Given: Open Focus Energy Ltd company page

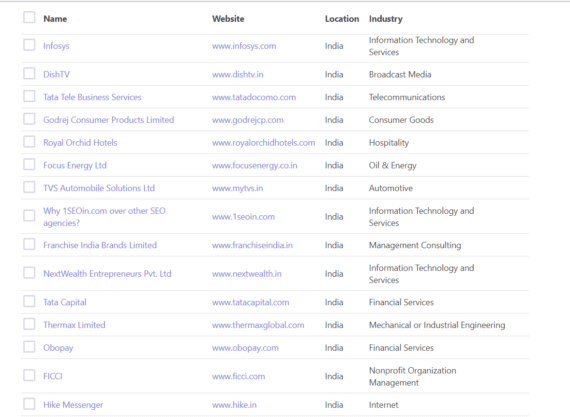Looking at the screenshot, I should 75,166.
